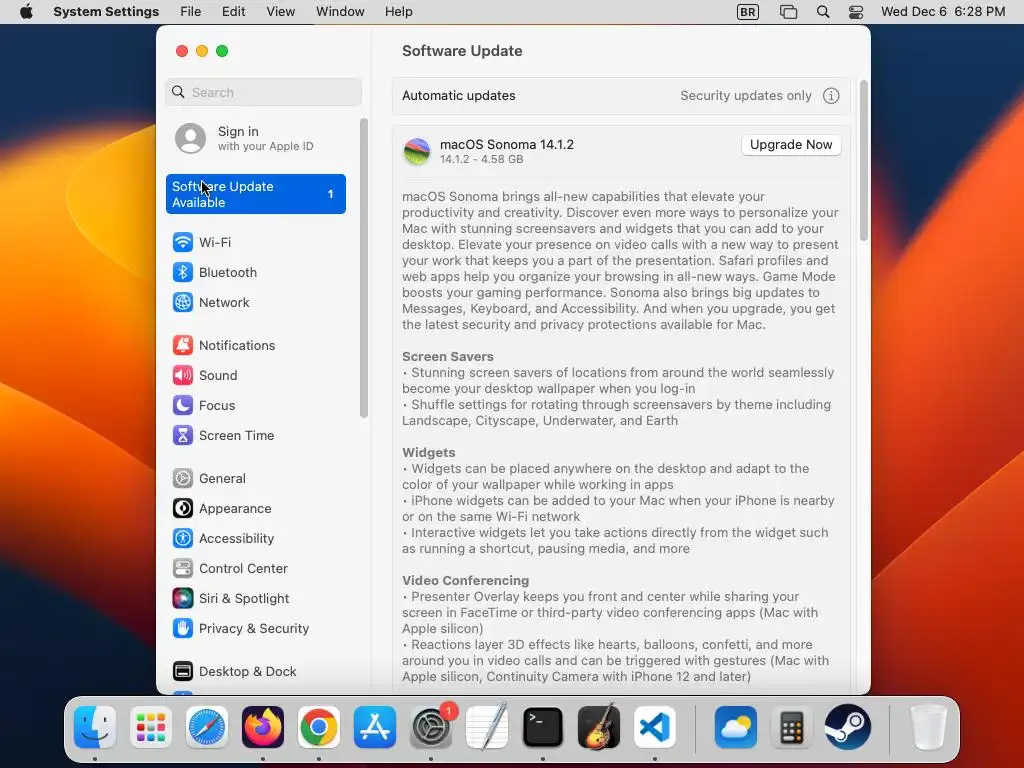Launch Visual Studio Code from the Dock
This screenshot has width=1024, height=768.
654,728
